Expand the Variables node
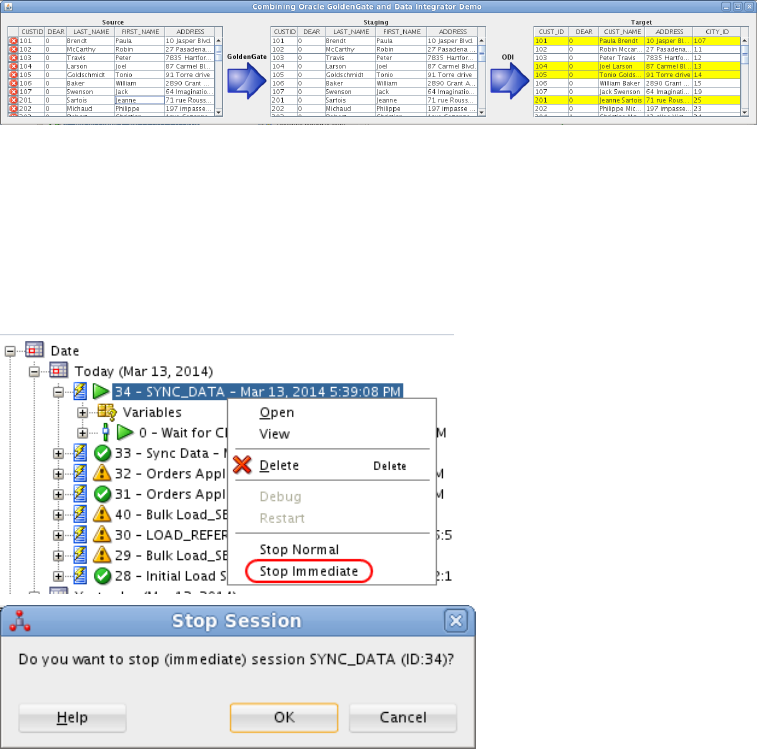Screen dimensions: 757x749 pyautogui.click(x=82, y=412)
